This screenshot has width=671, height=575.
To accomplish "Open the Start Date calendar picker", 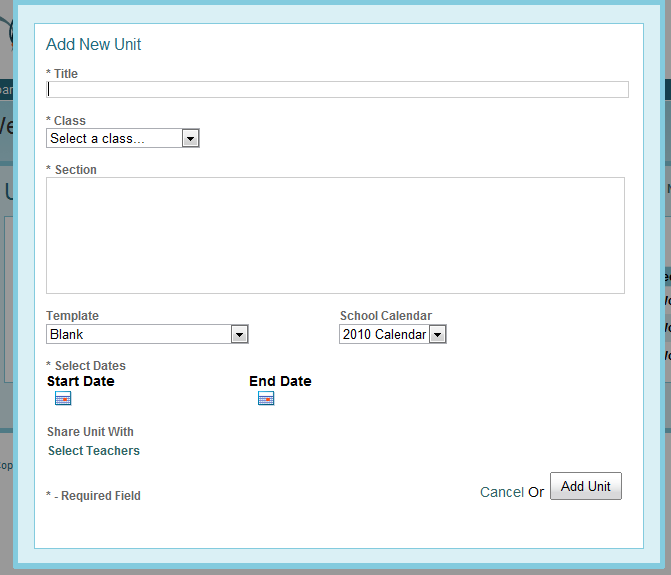I will (63, 399).
